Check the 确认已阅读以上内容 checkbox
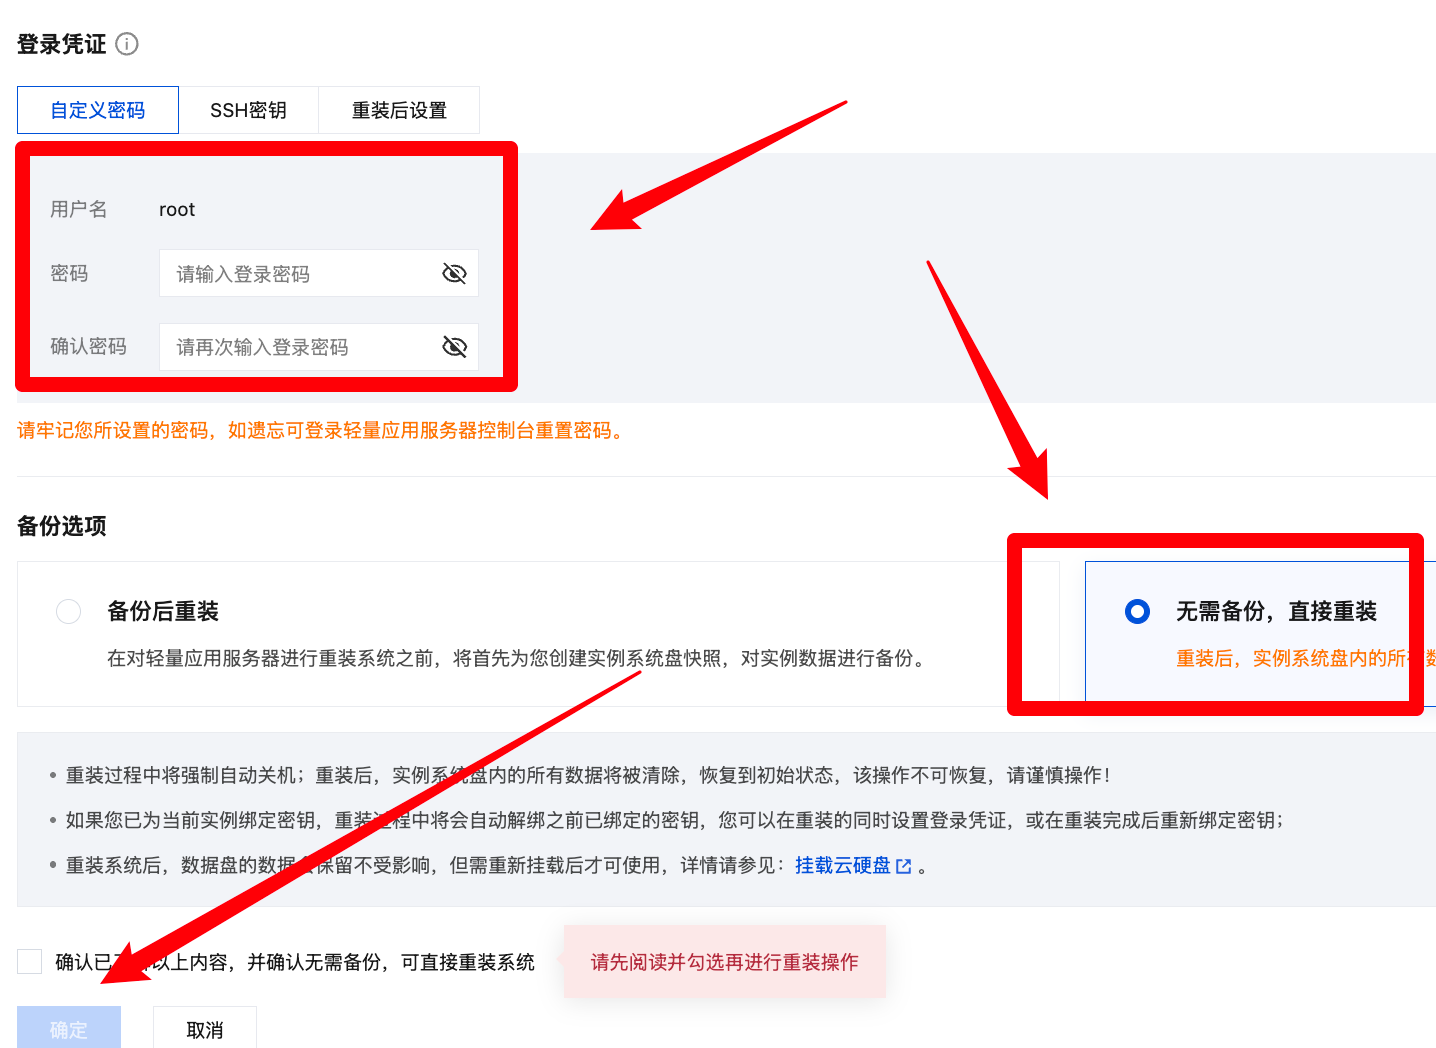This screenshot has width=1436, height=1048. click(x=29, y=960)
